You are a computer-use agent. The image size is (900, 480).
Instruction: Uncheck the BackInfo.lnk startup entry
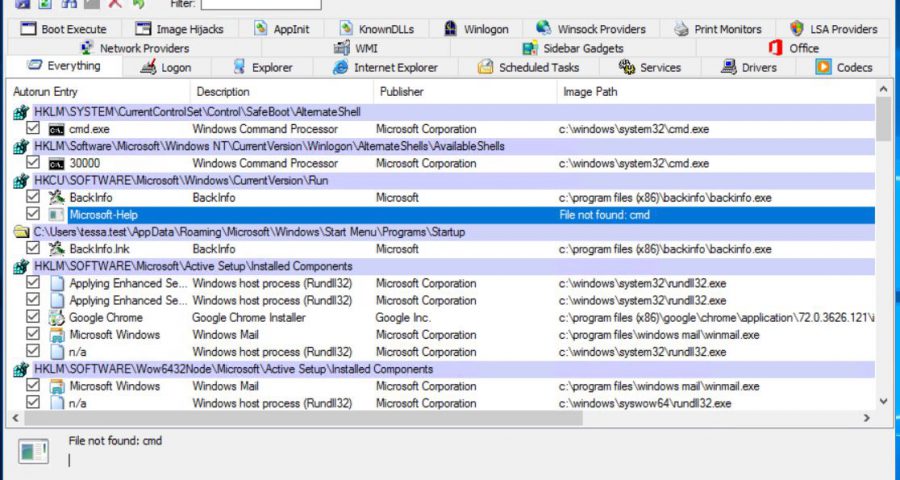(x=33, y=248)
